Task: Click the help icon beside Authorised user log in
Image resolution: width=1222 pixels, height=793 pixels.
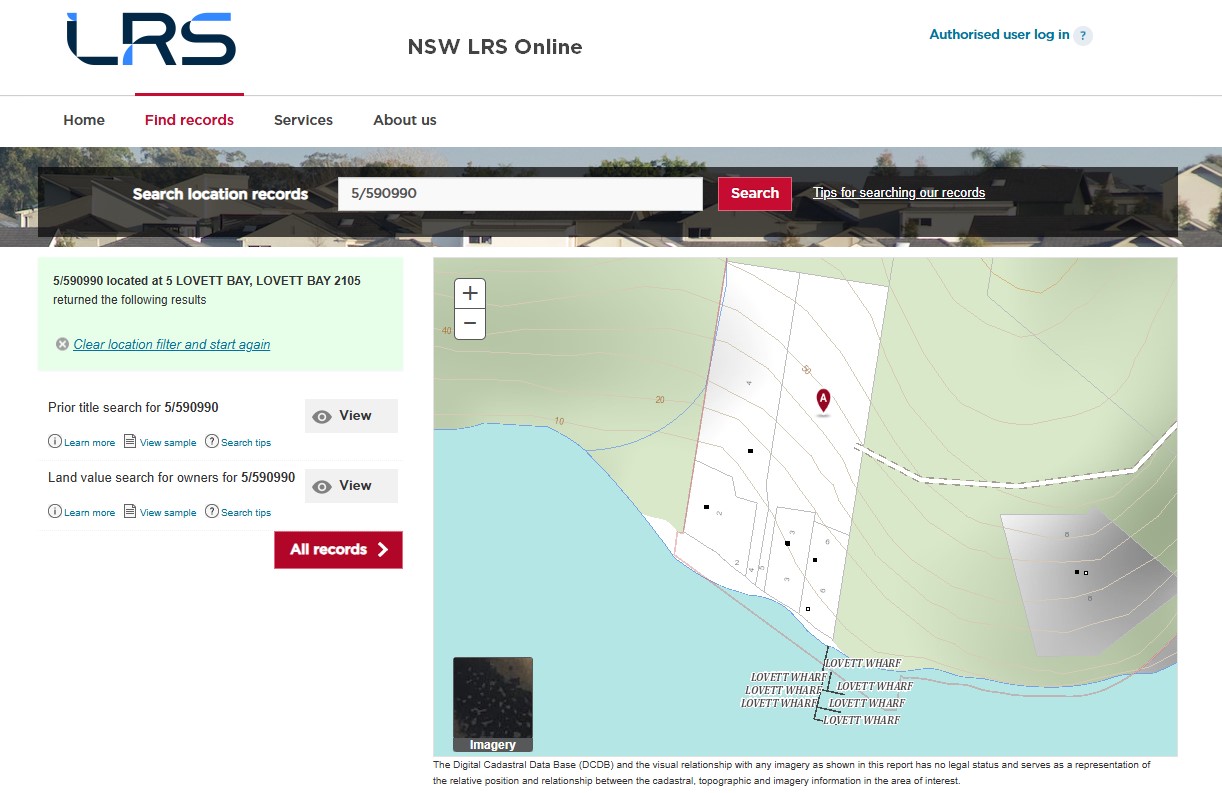Action: tap(1083, 36)
